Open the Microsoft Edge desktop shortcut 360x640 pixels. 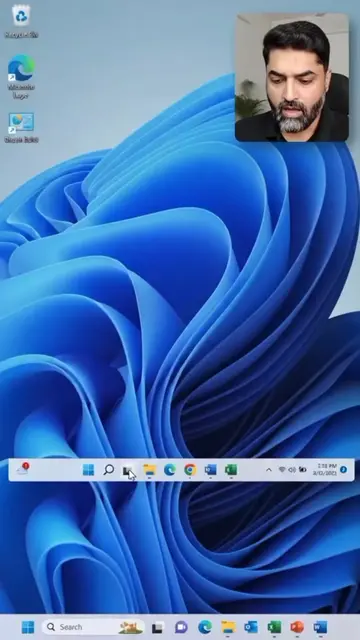(x=21, y=76)
